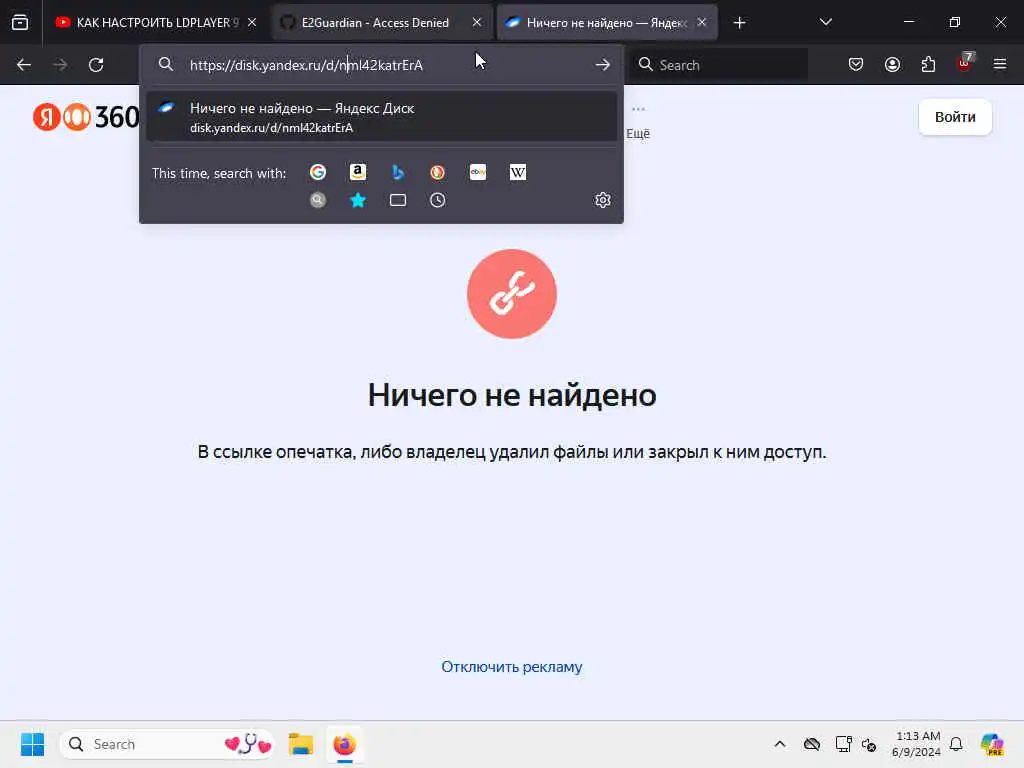Search this time with Amazon

pos(358,172)
